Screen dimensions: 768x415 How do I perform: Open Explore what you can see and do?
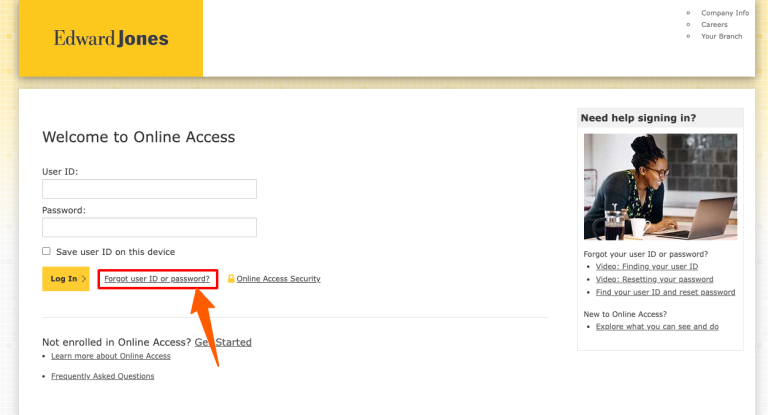tap(657, 327)
